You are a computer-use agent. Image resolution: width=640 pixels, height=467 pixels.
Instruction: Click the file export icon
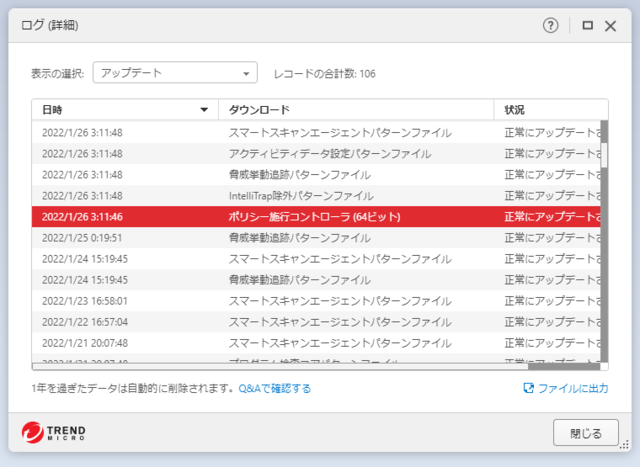tap(528, 388)
